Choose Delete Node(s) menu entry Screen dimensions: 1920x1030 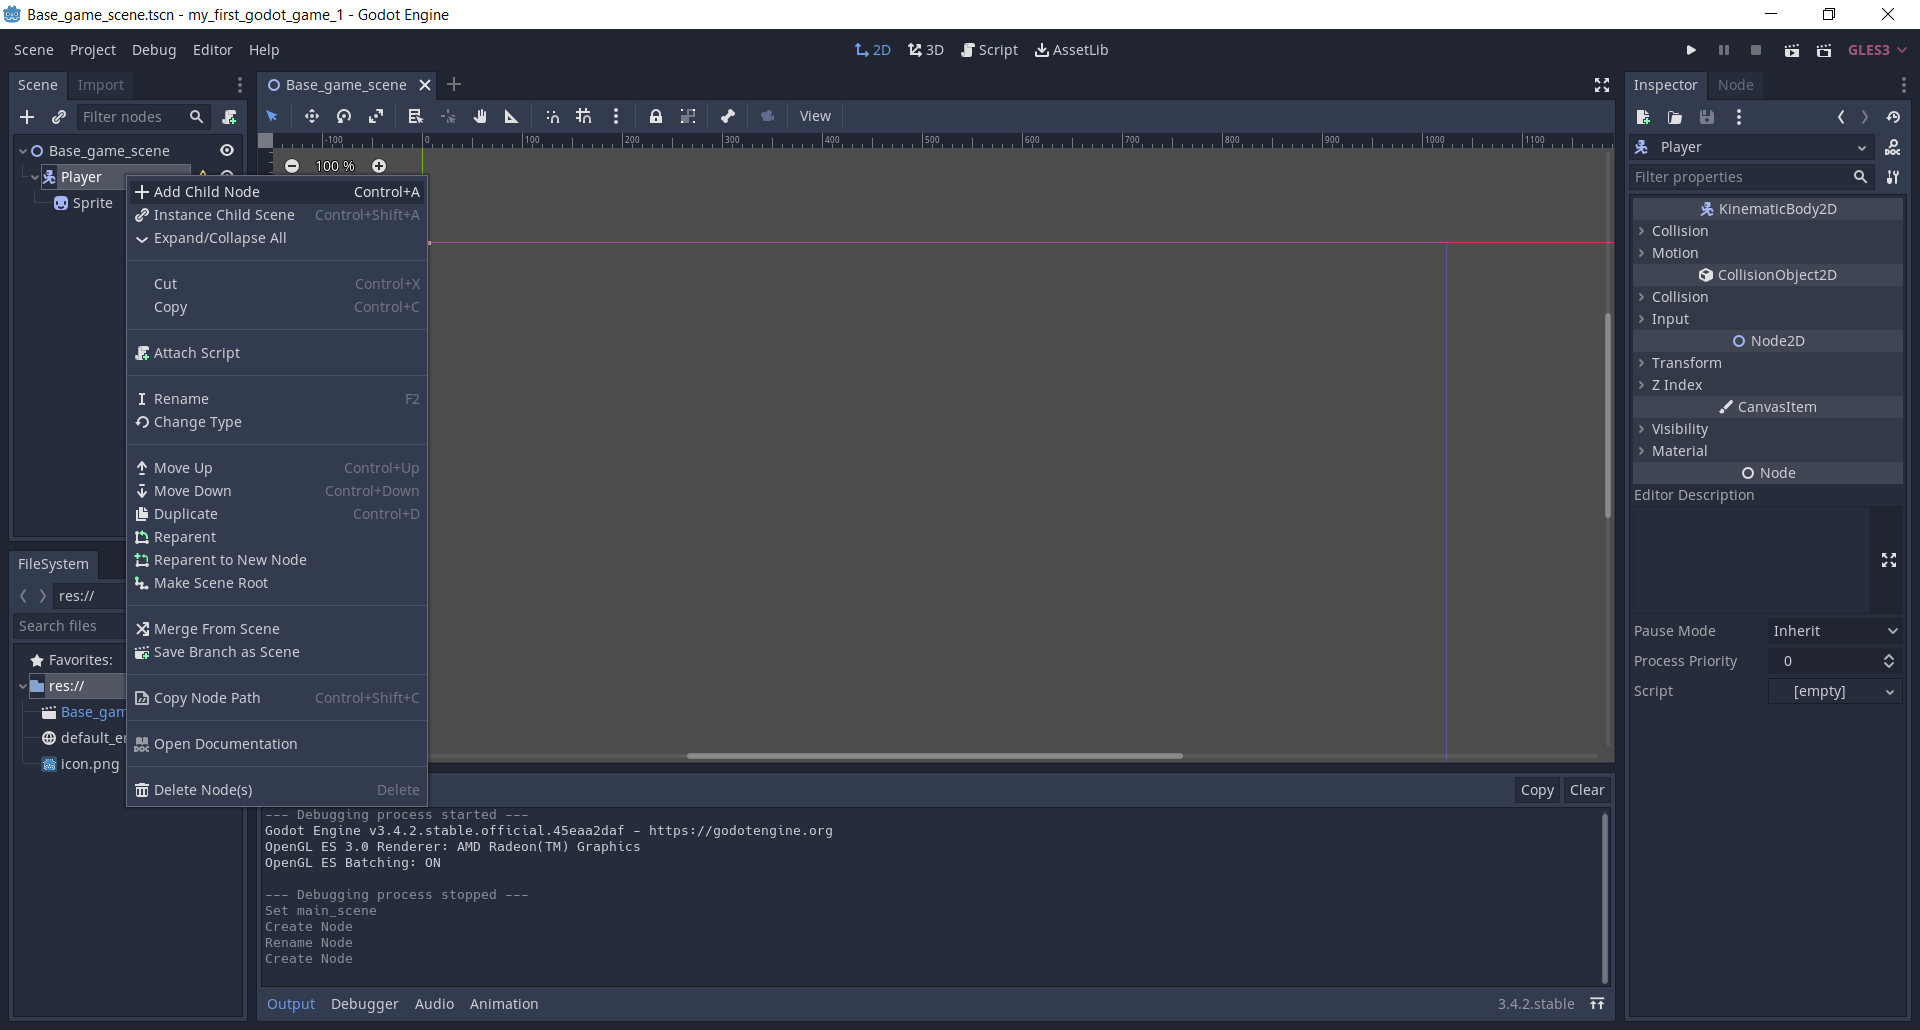[277, 790]
